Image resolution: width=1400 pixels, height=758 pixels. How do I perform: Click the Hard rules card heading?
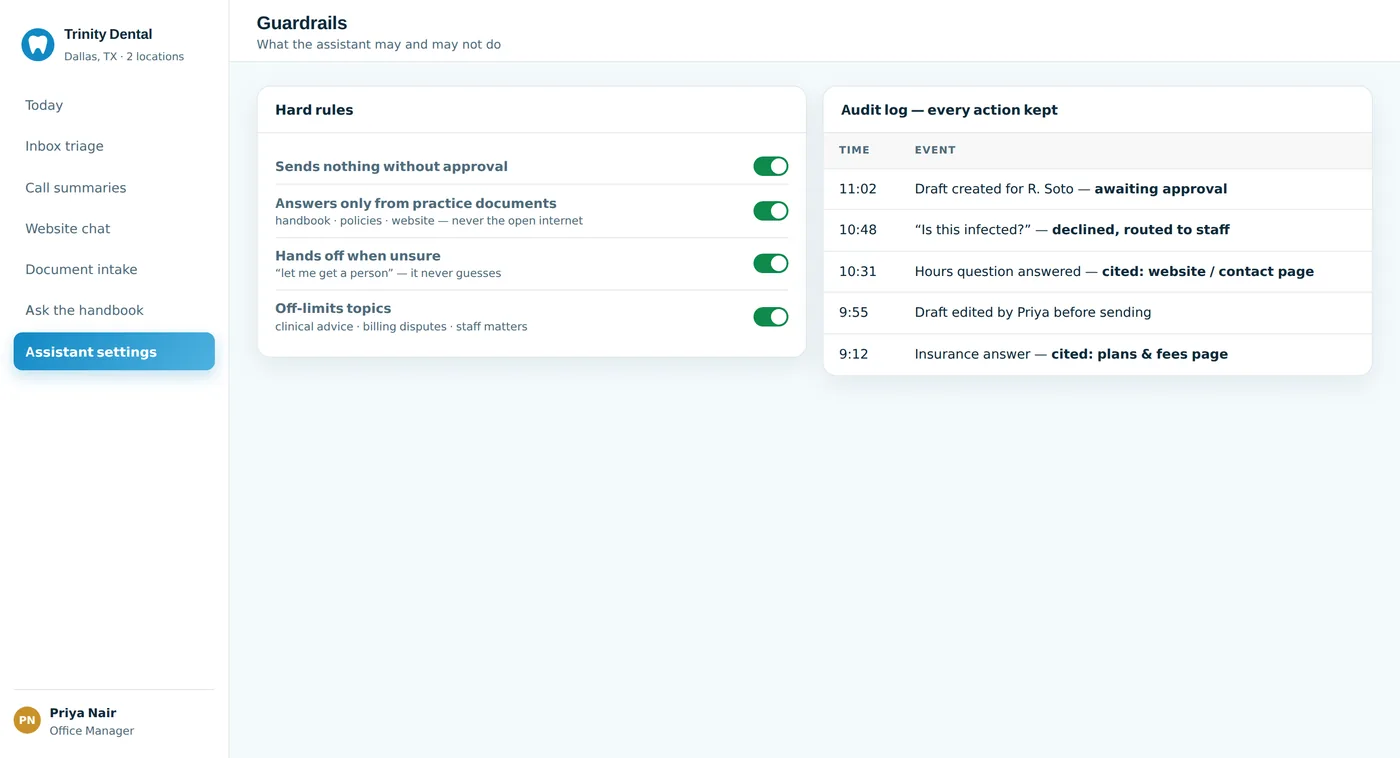click(314, 110)
